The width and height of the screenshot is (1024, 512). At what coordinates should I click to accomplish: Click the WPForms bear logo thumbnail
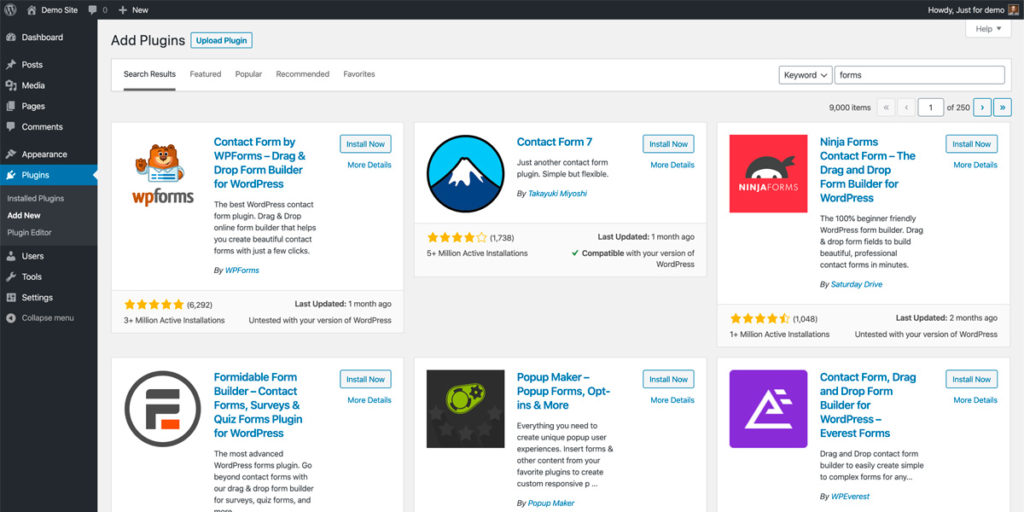[163, 174]
